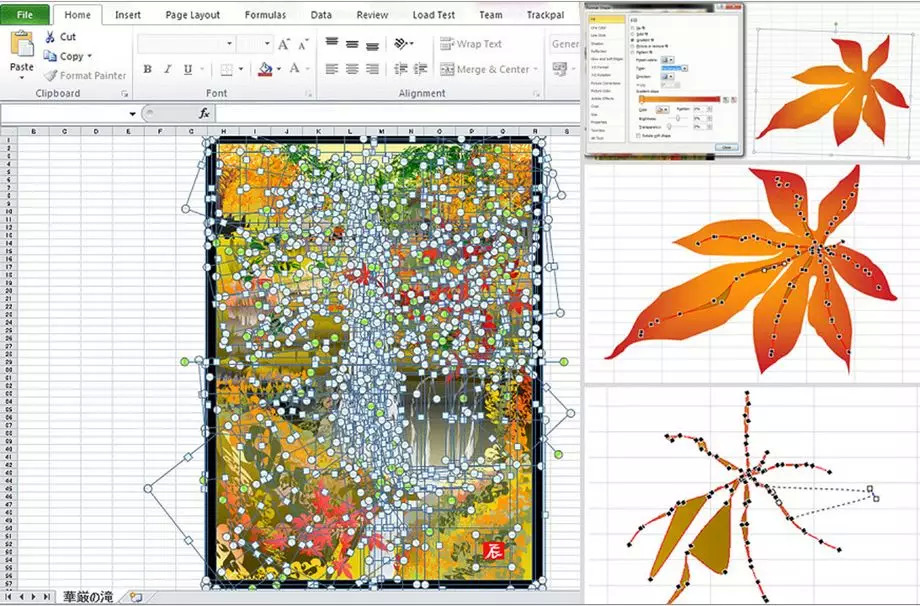Click the text orientation icon

tap(401, 43)
